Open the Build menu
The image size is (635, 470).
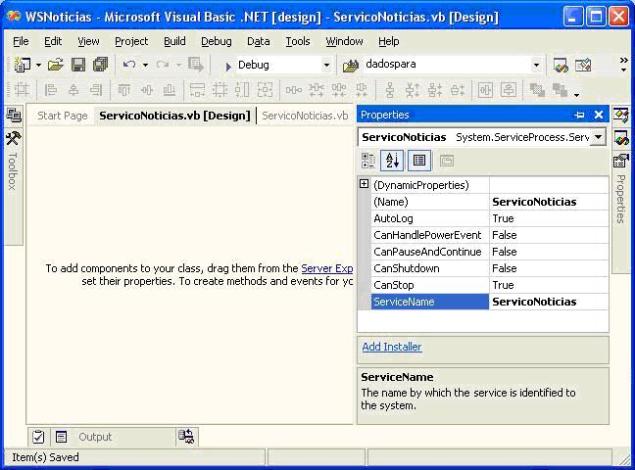pyautogui.click(x=175, y=41)
